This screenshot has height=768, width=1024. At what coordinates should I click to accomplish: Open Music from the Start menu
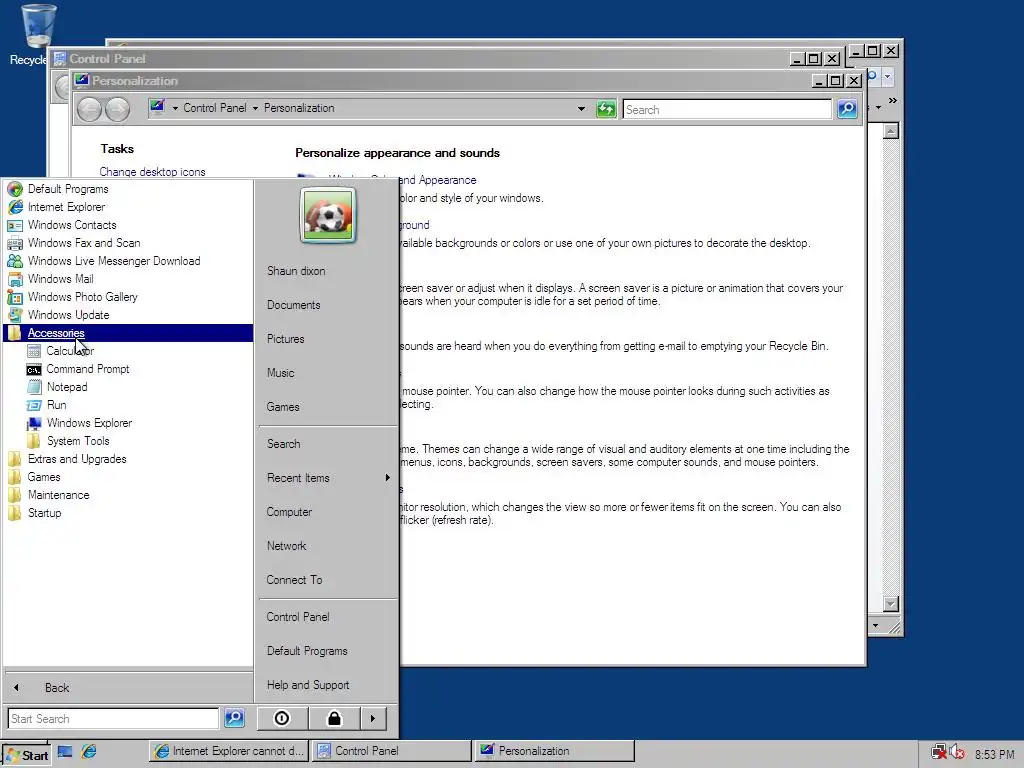(x=280, y=373)
